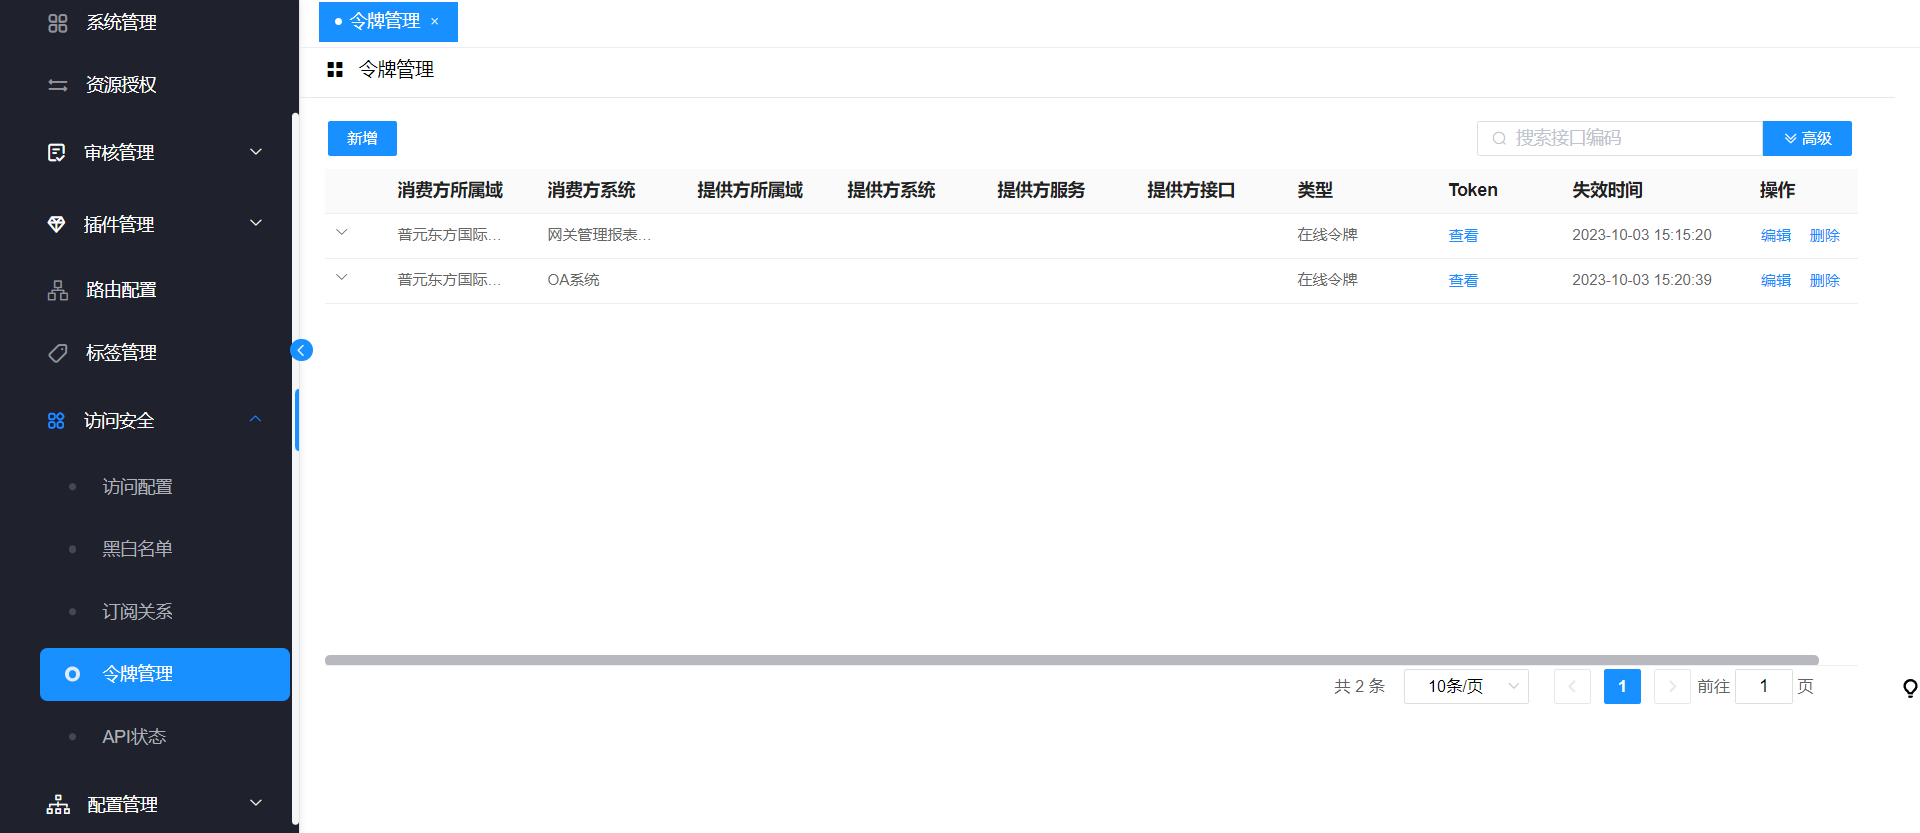The height and width of the screenshot is (833, 1920).
Task: Click the 类型 column header
Action: (x=1315, y=190)
